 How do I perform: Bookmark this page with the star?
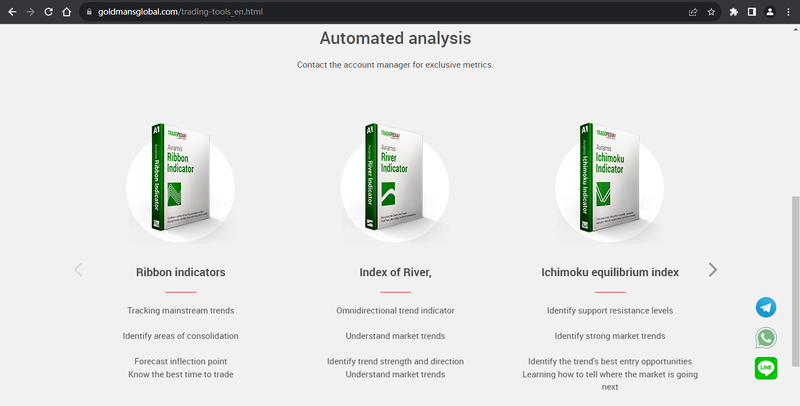[711, 12]
